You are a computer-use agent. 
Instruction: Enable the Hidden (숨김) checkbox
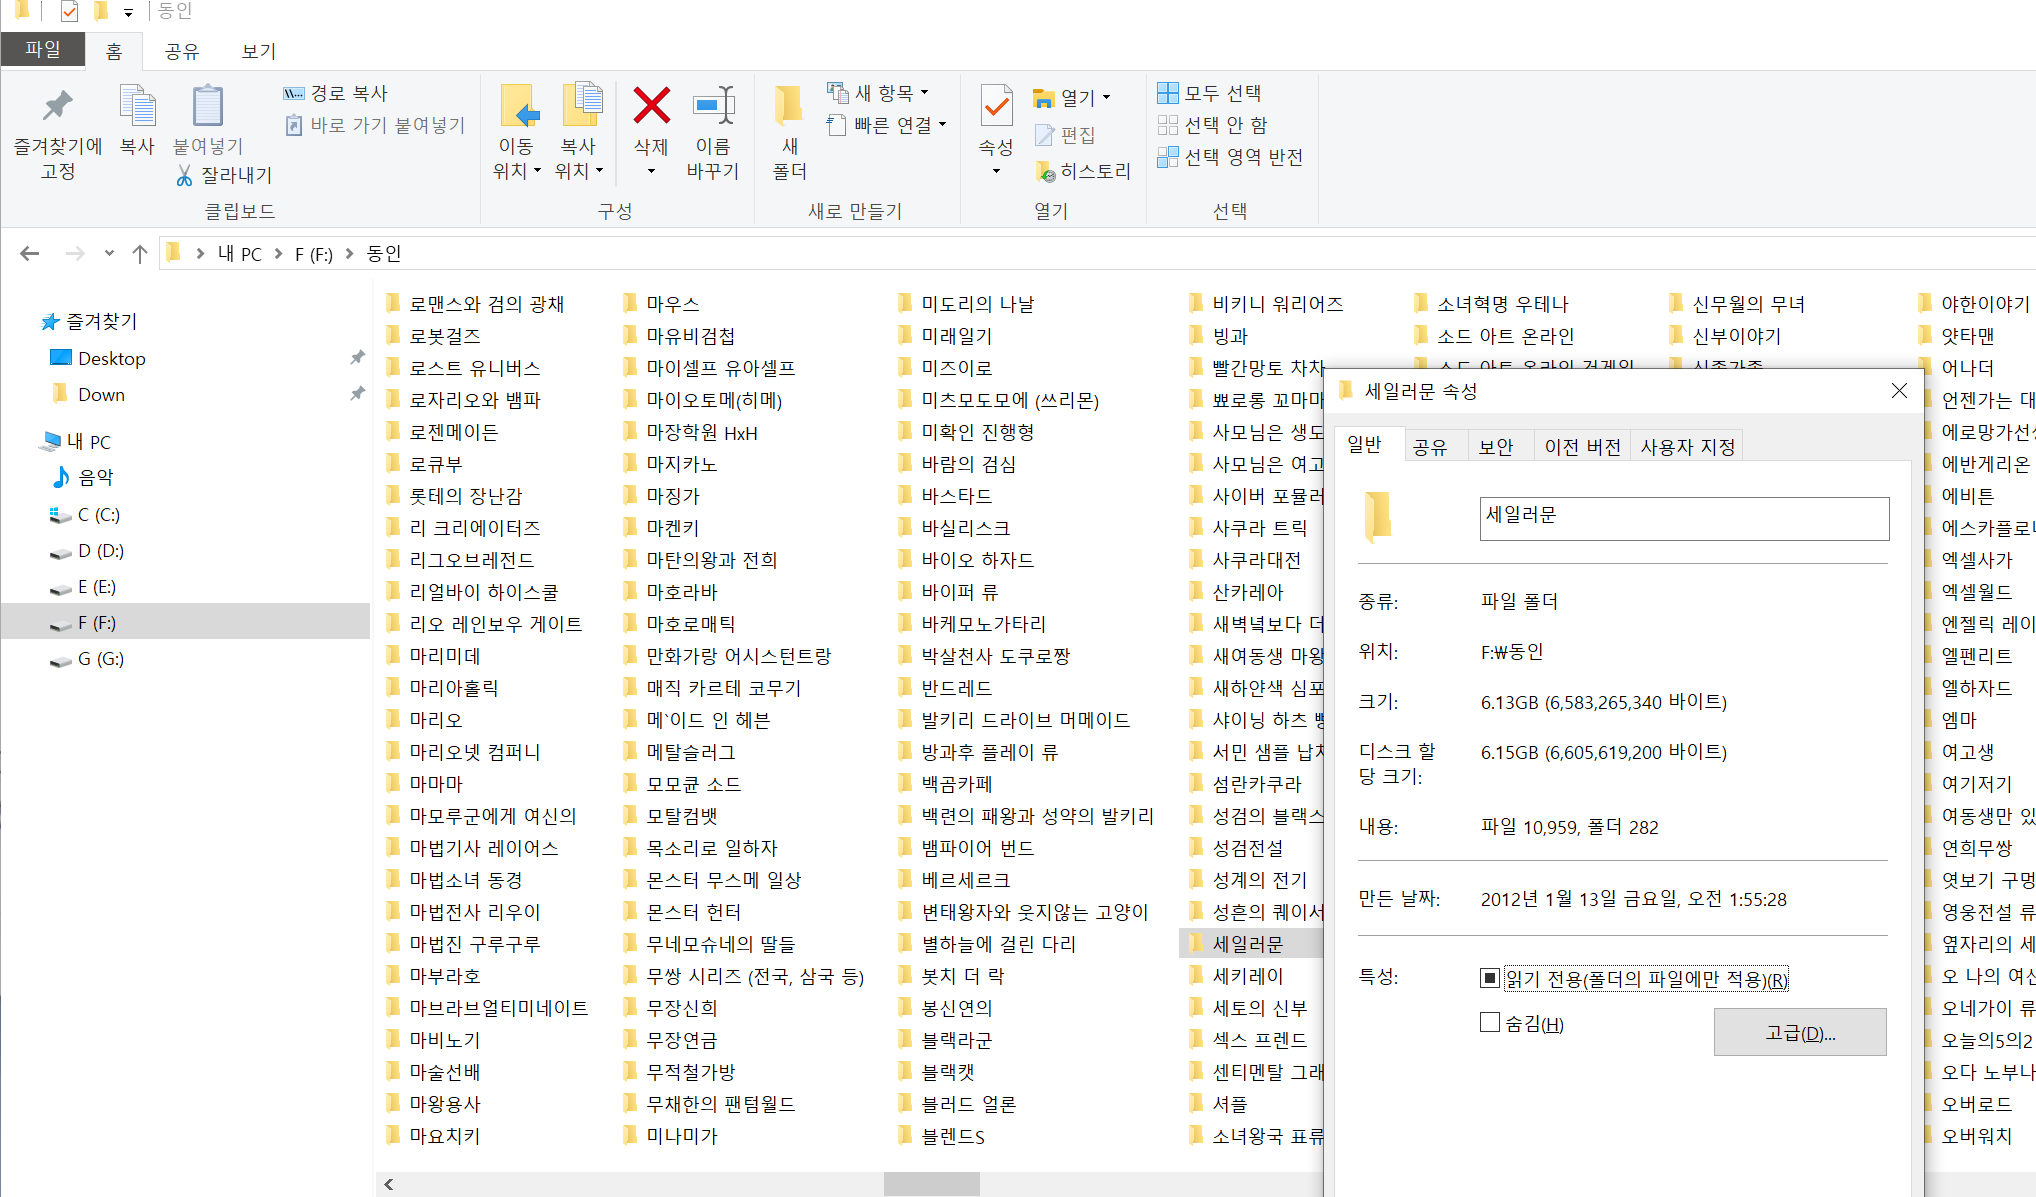1490,1022
